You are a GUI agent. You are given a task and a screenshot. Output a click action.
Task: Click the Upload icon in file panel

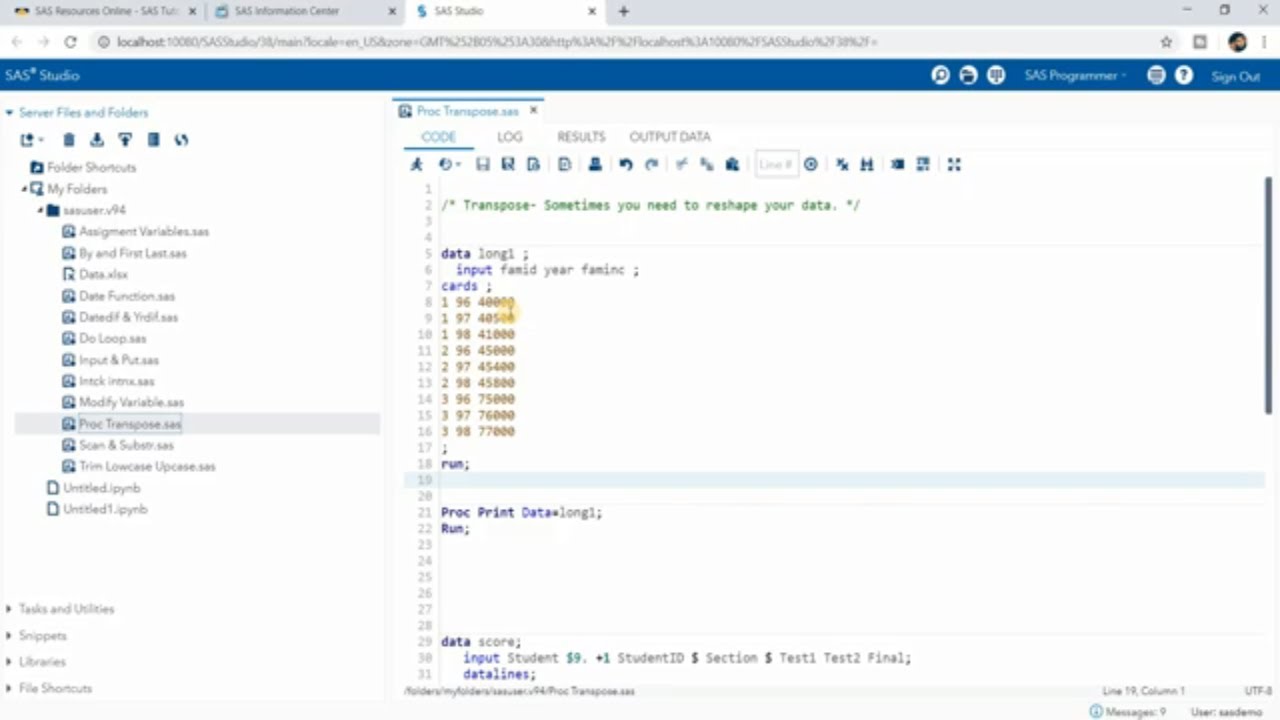point(125,140)
